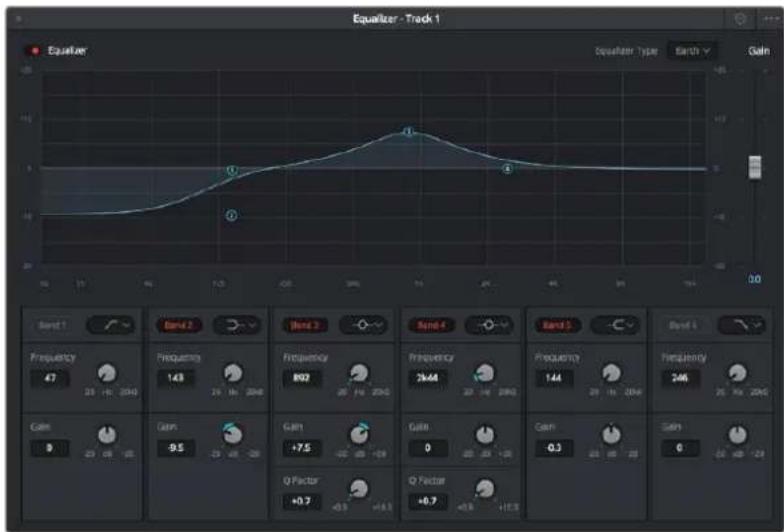Click Band 1 Gain field showing 0
The image size is (784, 532).
(50, 448)
